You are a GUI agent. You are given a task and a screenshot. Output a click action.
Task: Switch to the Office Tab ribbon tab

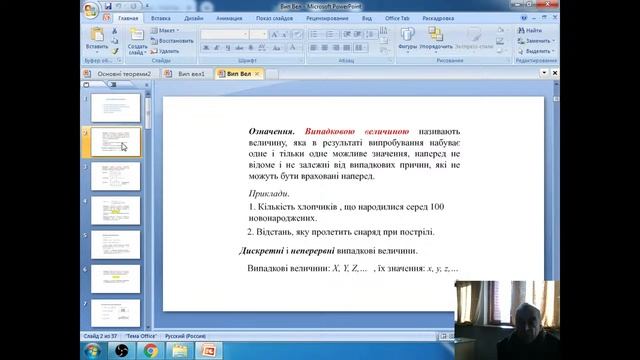click(397, 18)
